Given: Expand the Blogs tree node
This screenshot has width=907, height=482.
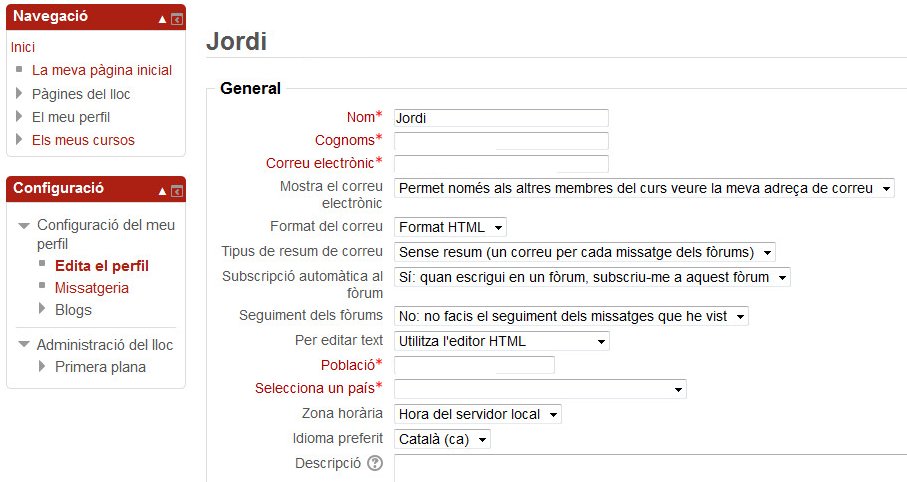Looking at the screenshot, I should click(43, 310).
